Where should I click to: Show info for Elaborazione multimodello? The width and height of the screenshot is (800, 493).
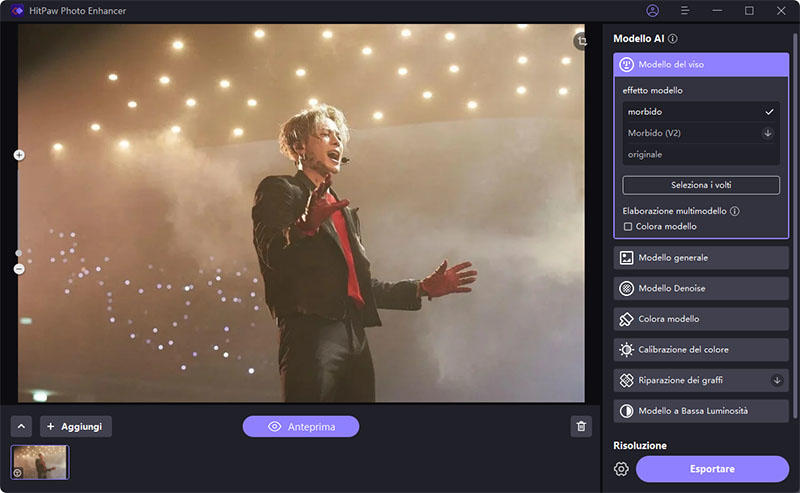coord(735,211)
